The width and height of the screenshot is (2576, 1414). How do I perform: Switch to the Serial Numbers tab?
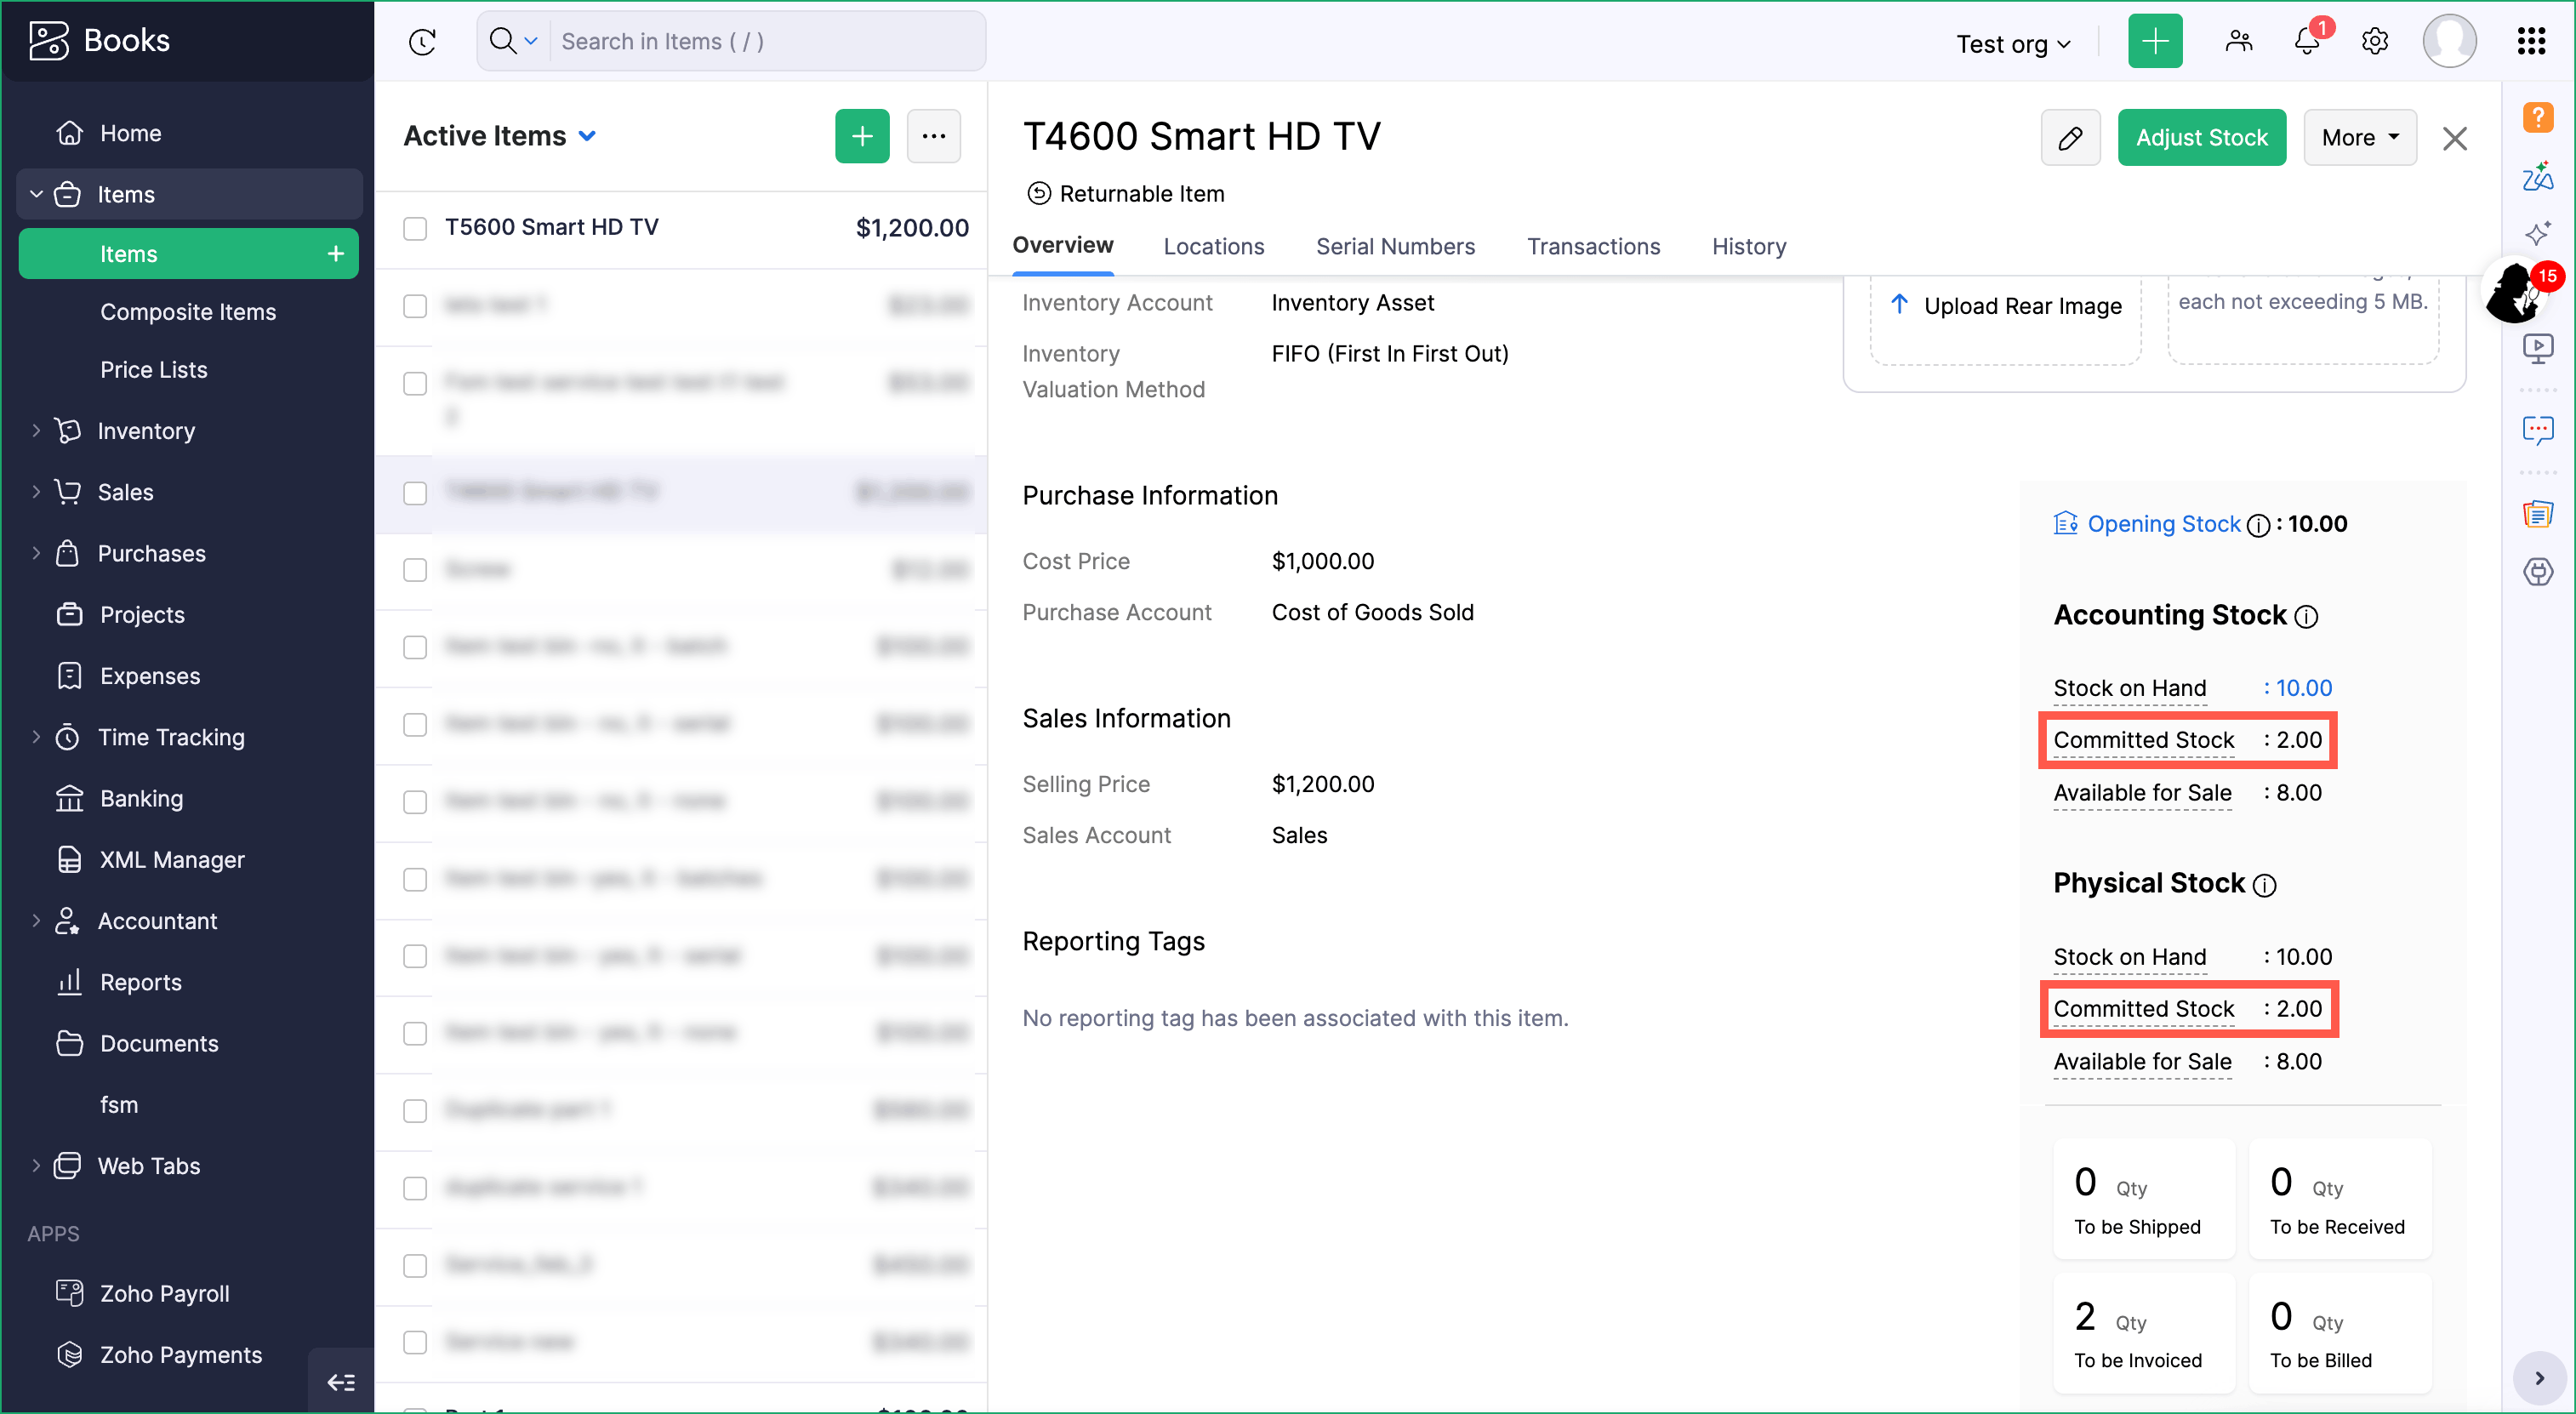coord(1395,246)
